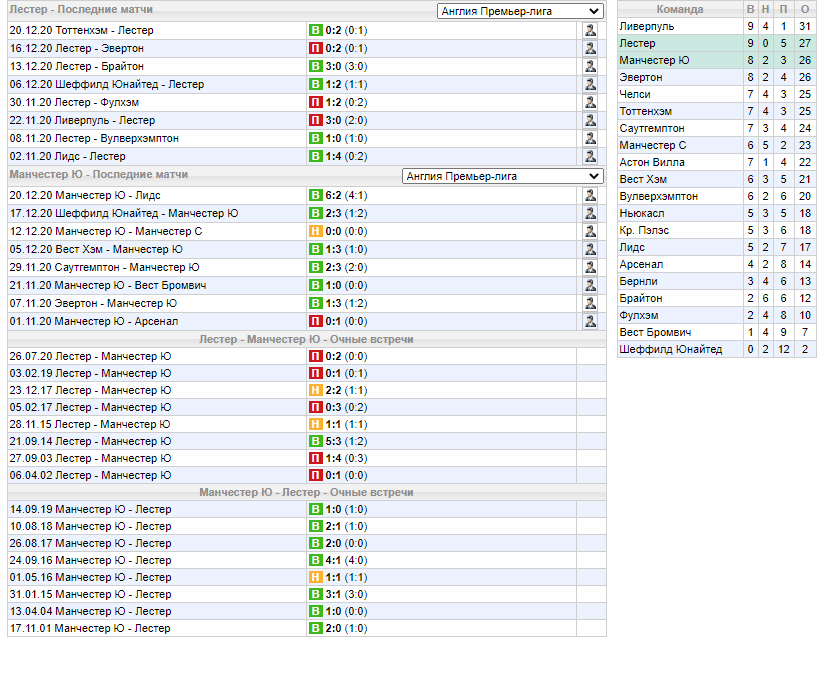Click score 5:3 (1:2) from 21.09.14
Viewport: 828px width, 684px height.
pyautogui.click(x=346, y=441)
